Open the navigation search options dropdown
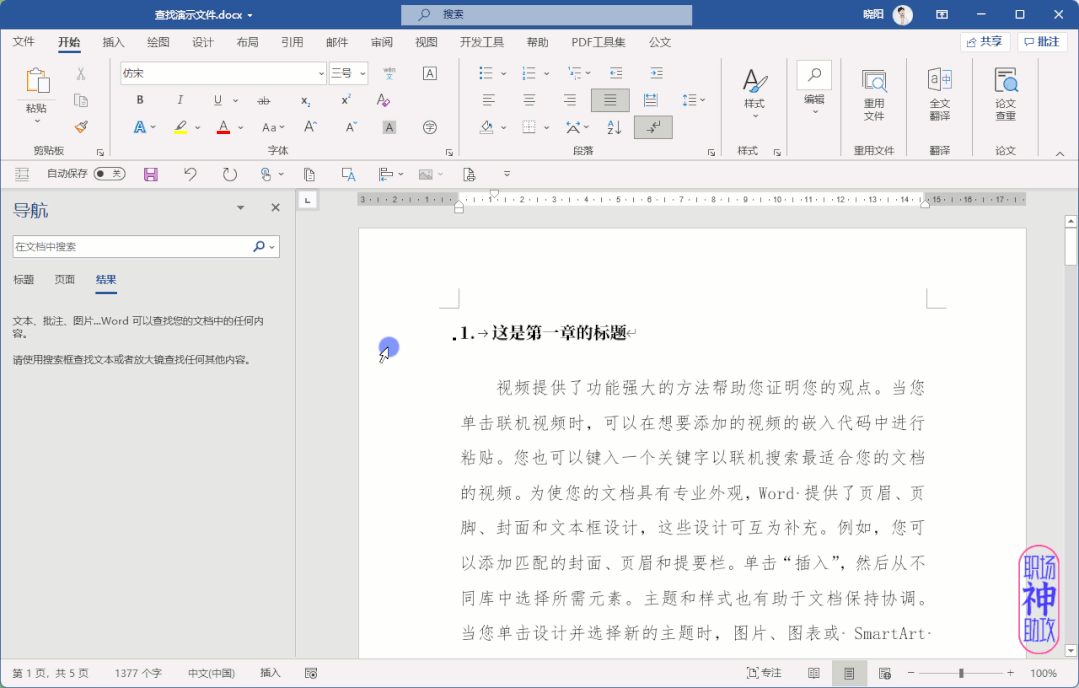This screenshot has height=688, width=1079. pyautogui.click(x=273, y=246)
